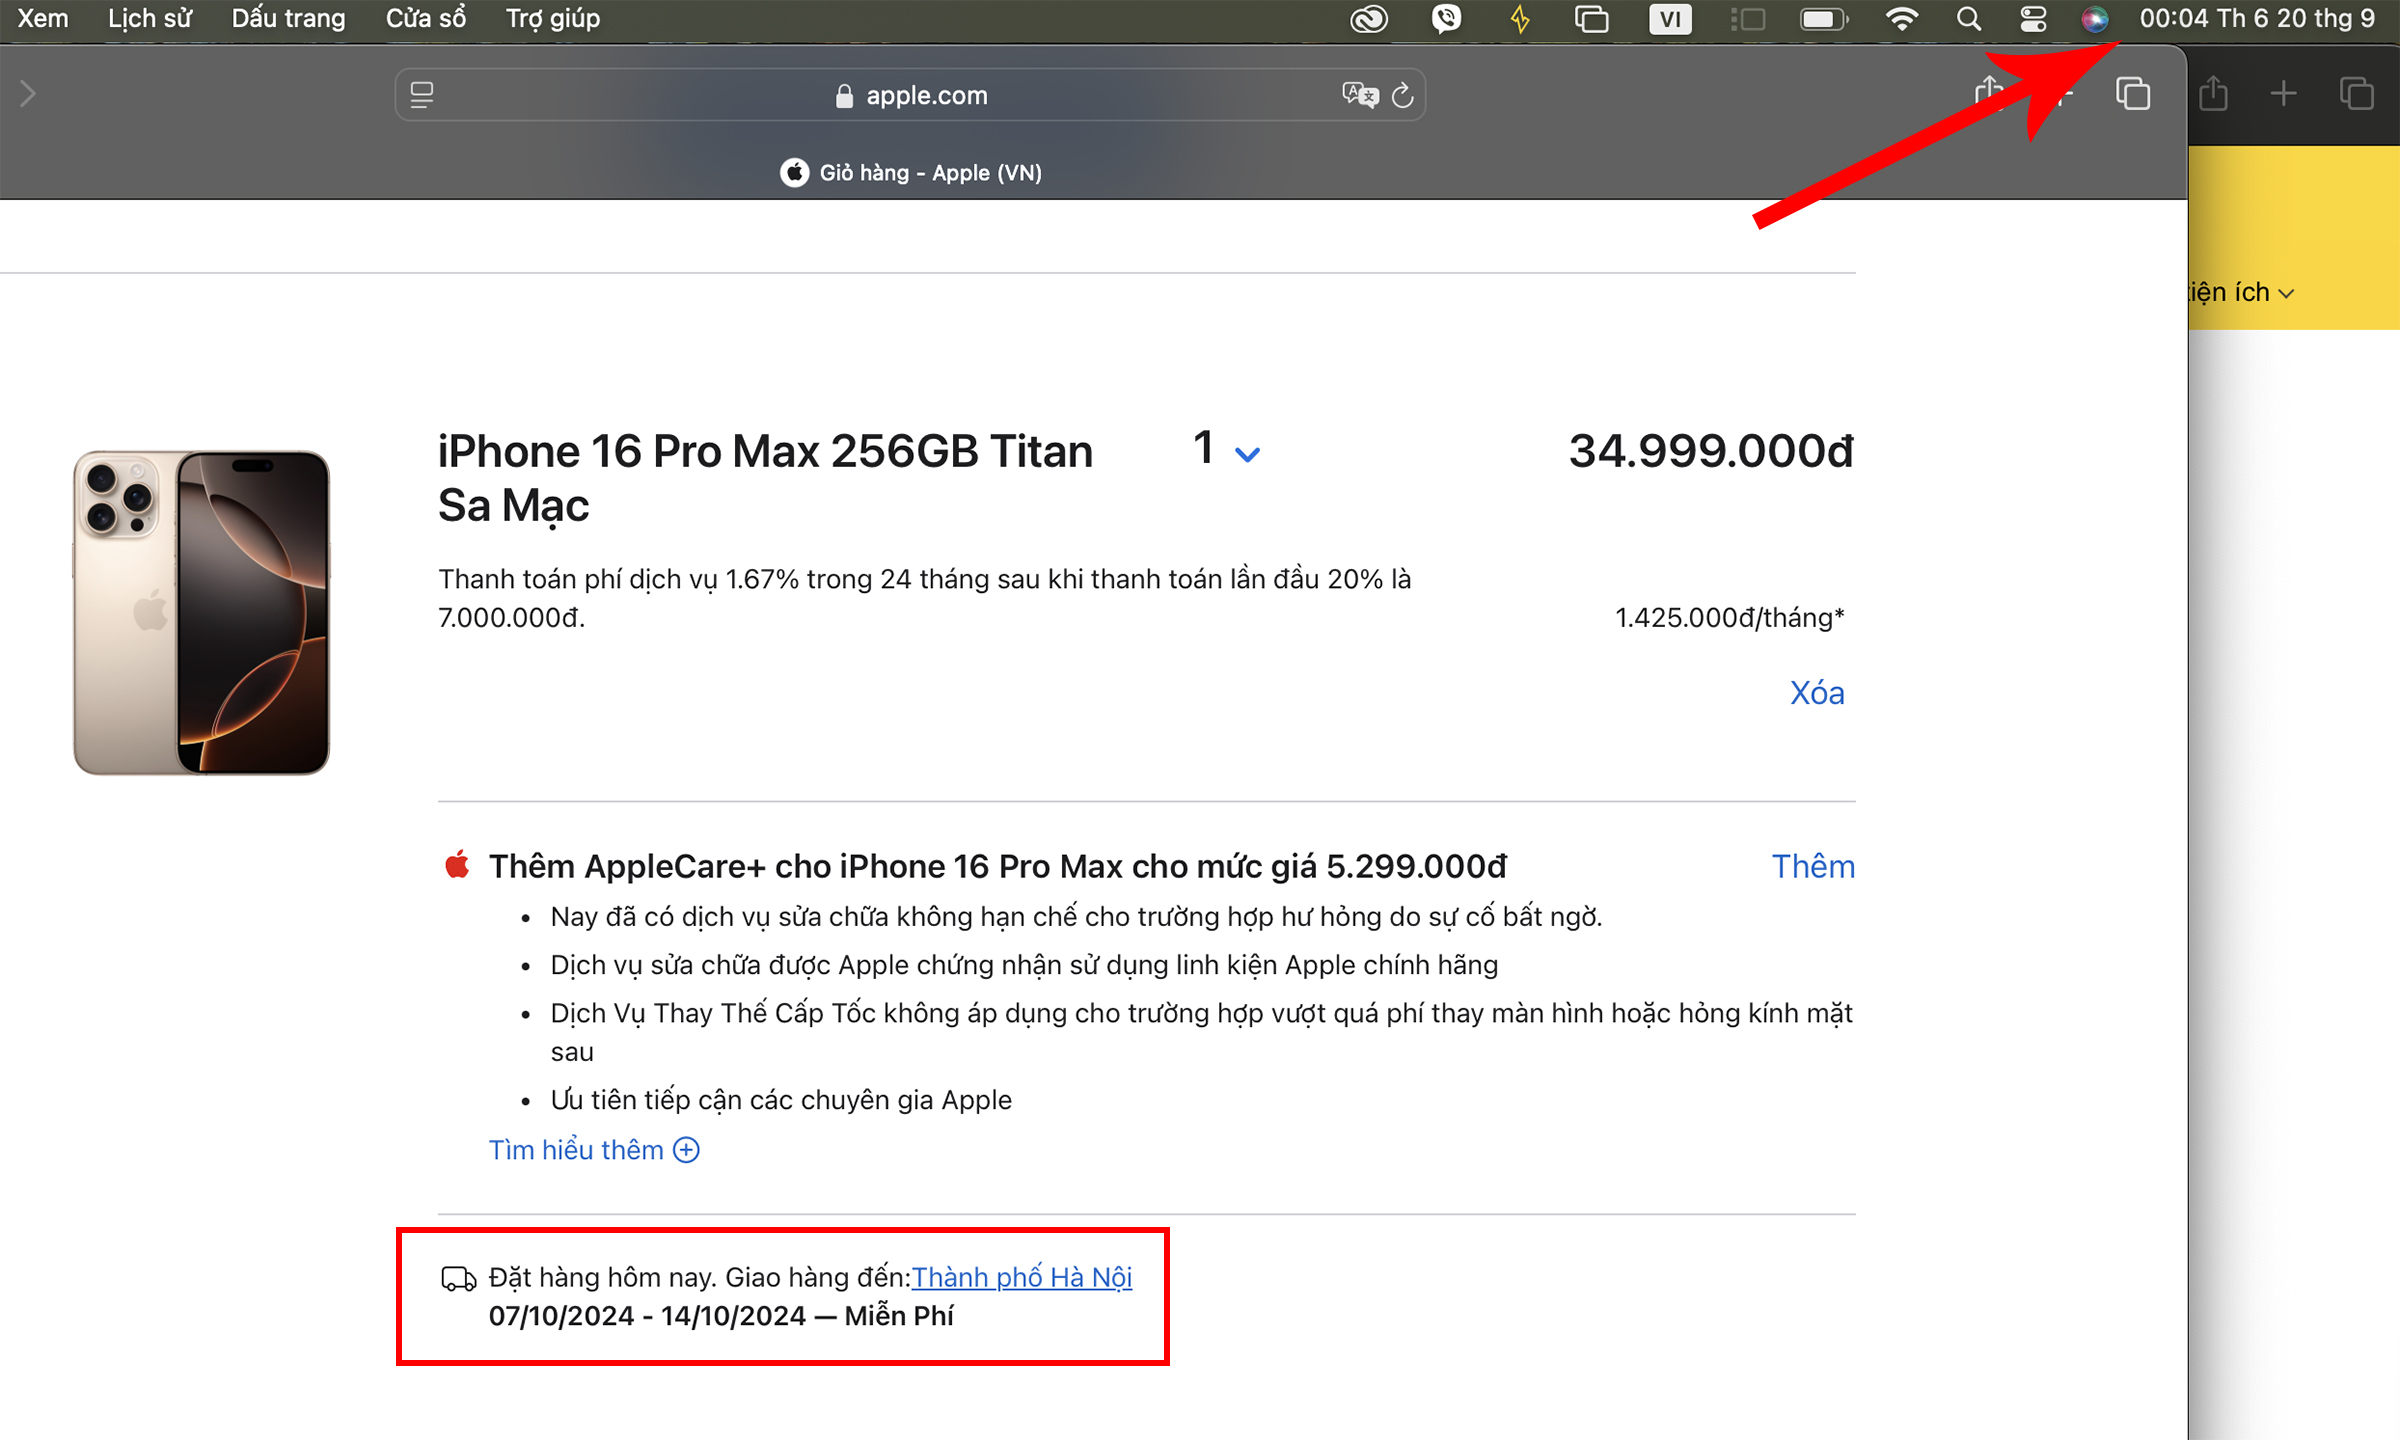This screenshot has height=1440, width=2400.
Task: Open the VI input source menu
Action: click(x=1670, y=19)
